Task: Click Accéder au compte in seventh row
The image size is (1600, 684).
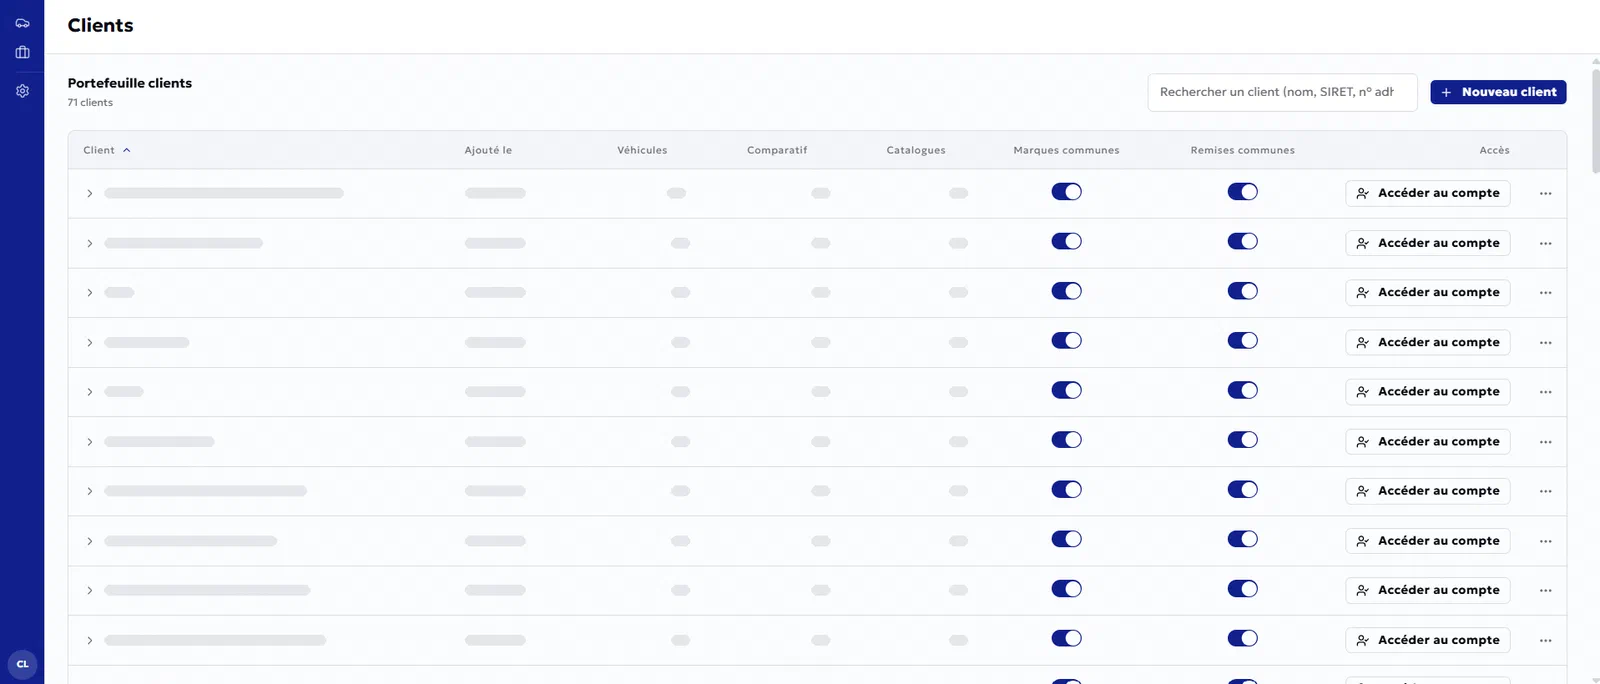Action: click(x=1427, y=491)
